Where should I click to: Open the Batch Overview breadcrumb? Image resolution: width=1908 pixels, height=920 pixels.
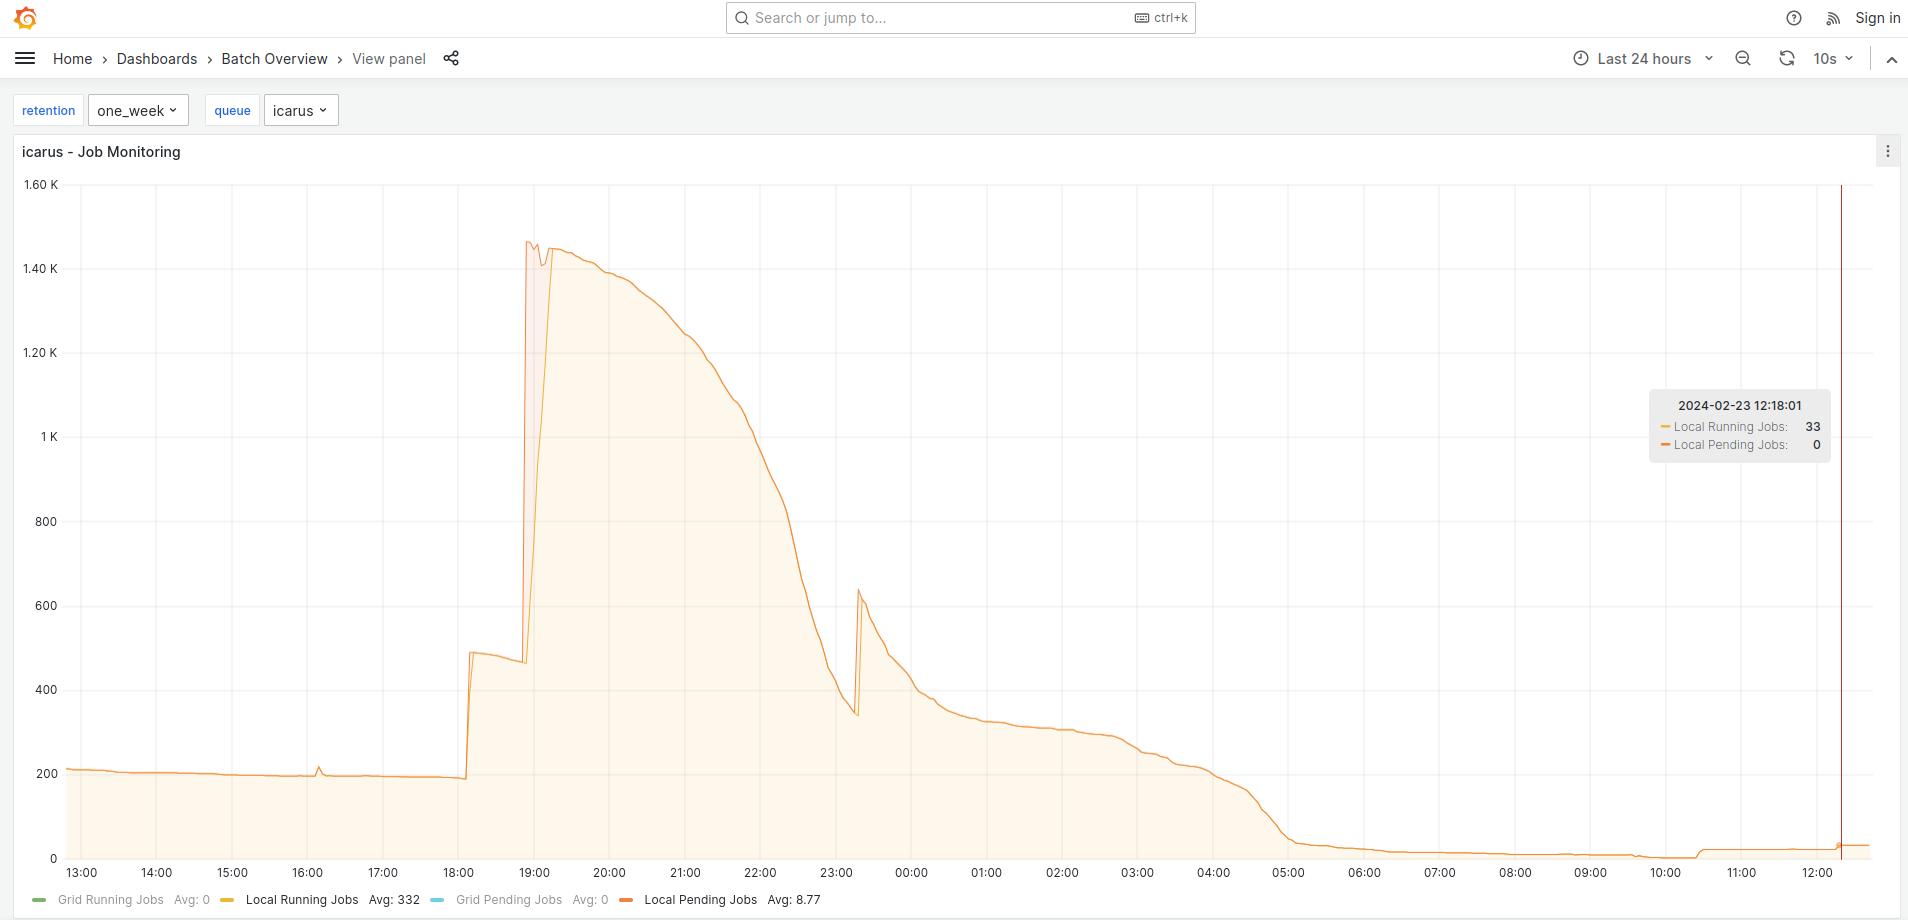pos(274,59)
